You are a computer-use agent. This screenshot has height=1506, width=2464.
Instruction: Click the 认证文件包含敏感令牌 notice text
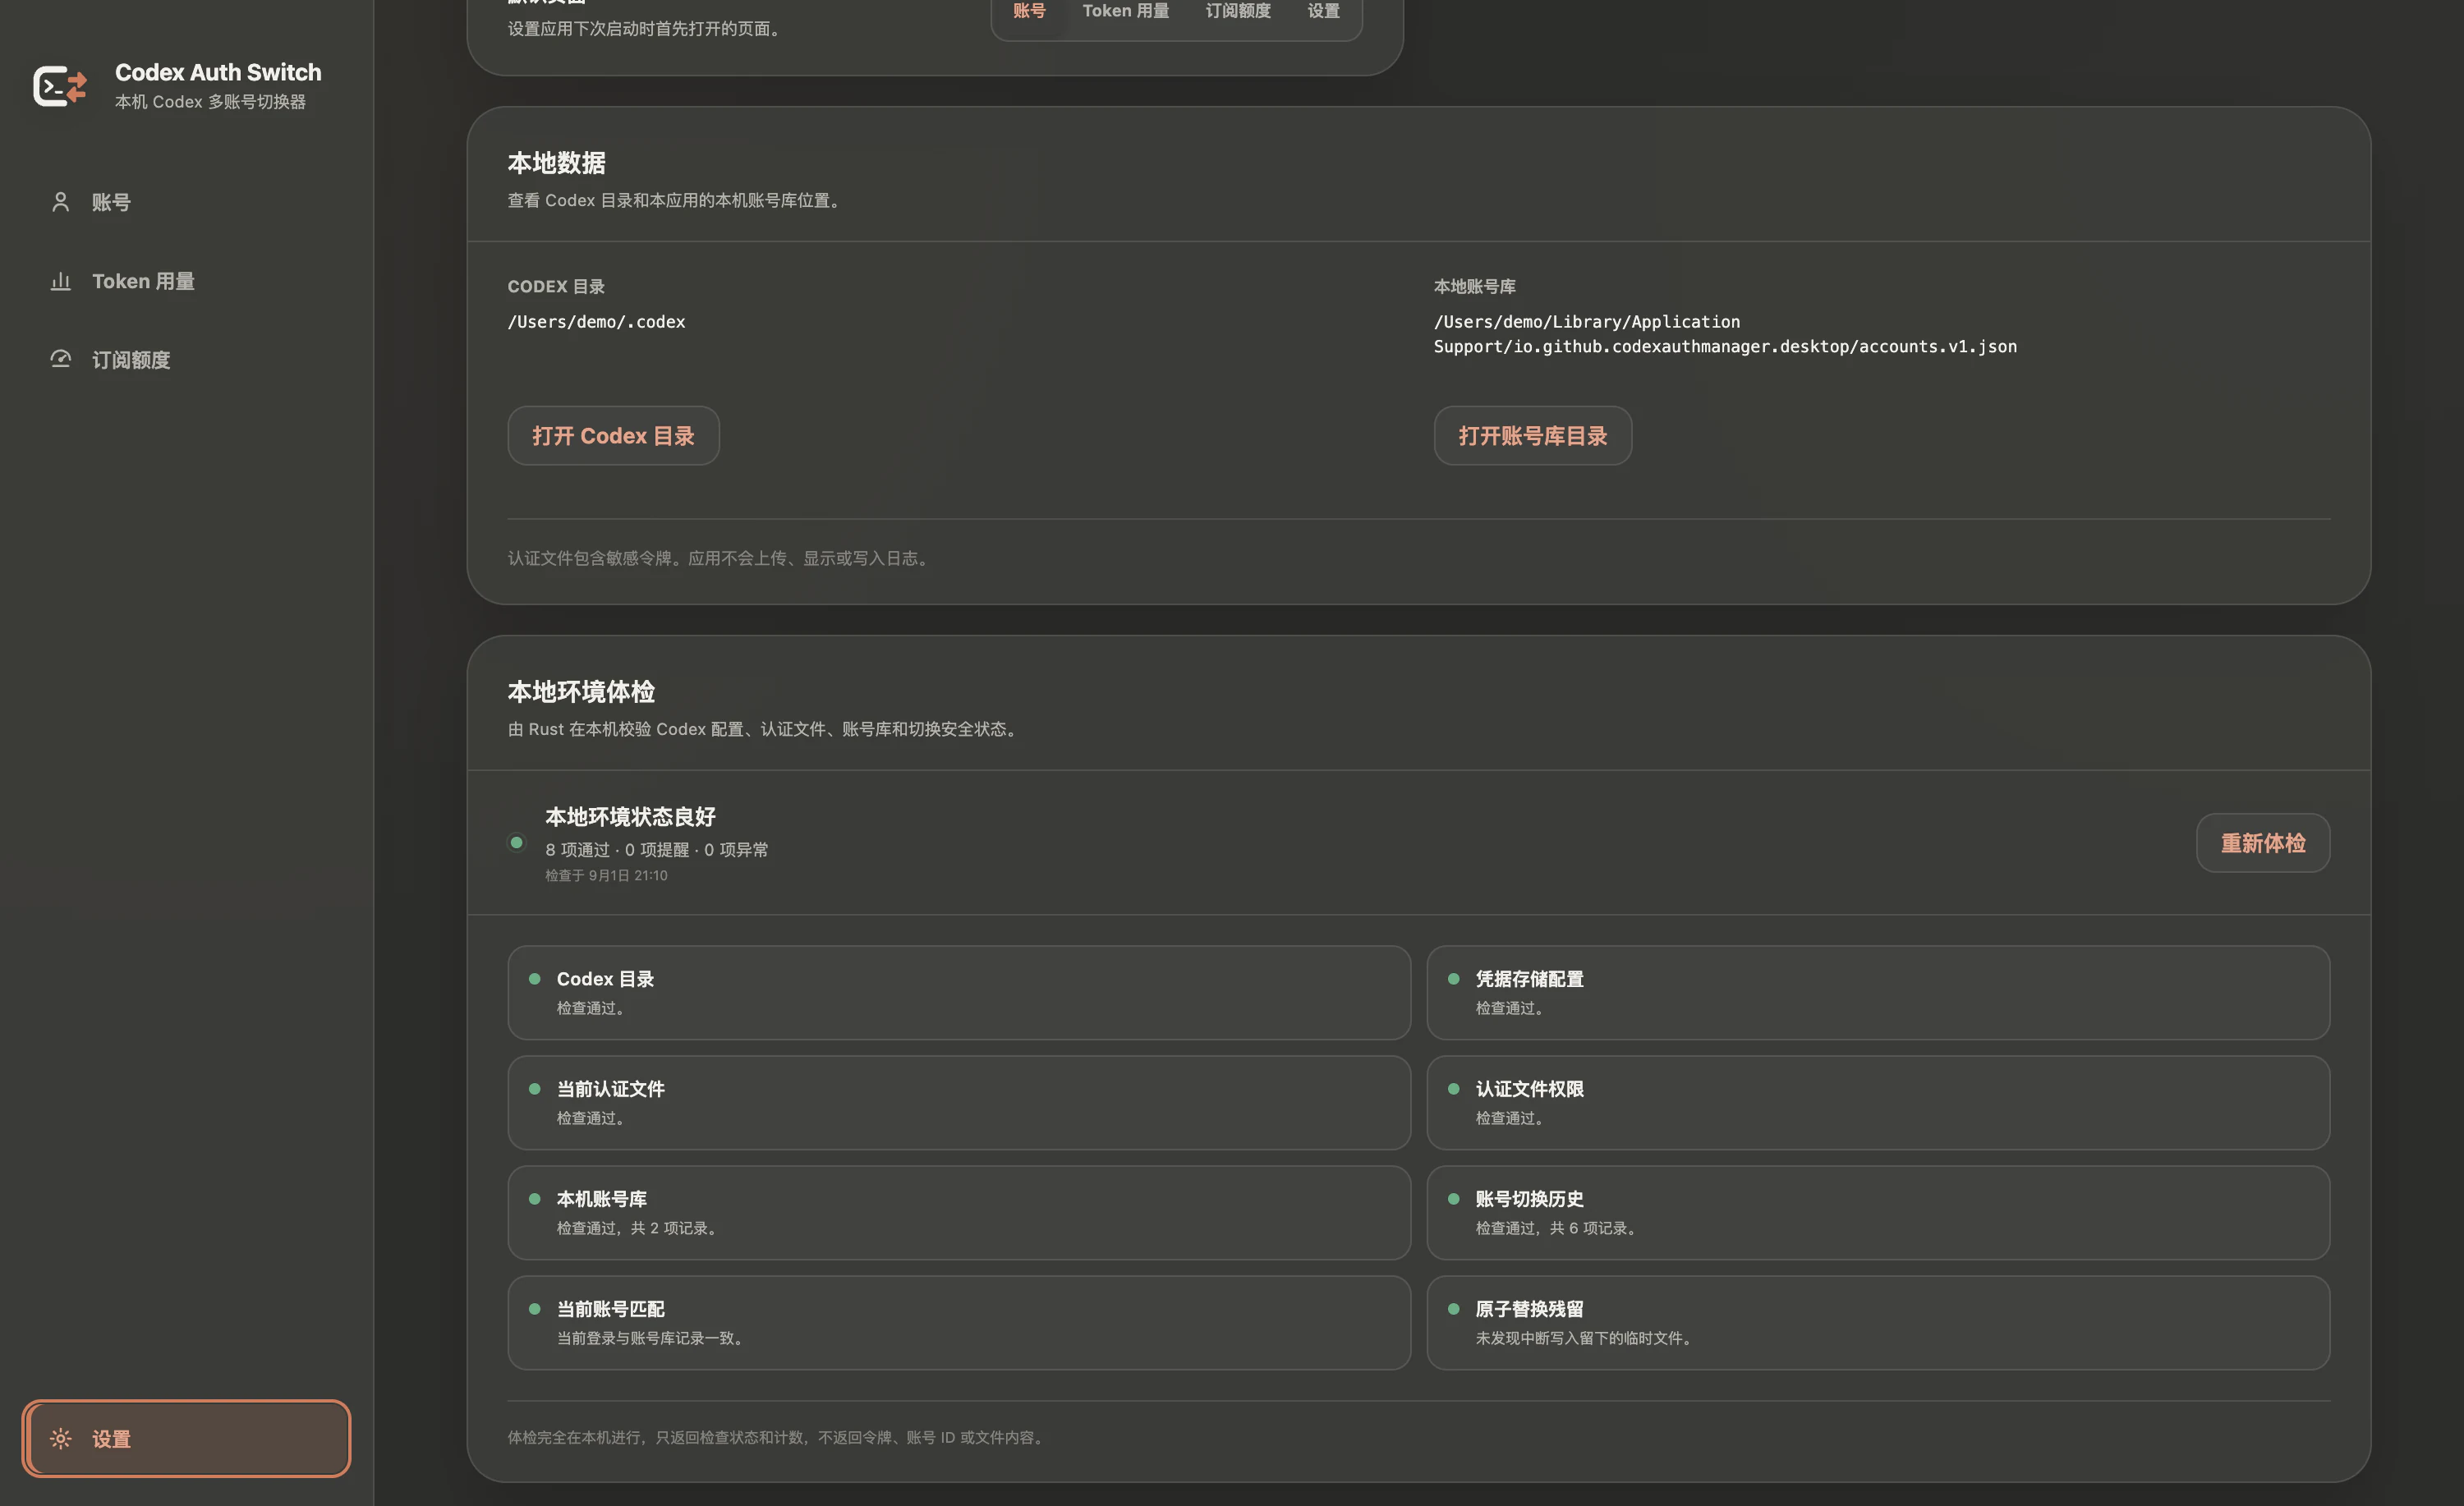click(720, 558)
